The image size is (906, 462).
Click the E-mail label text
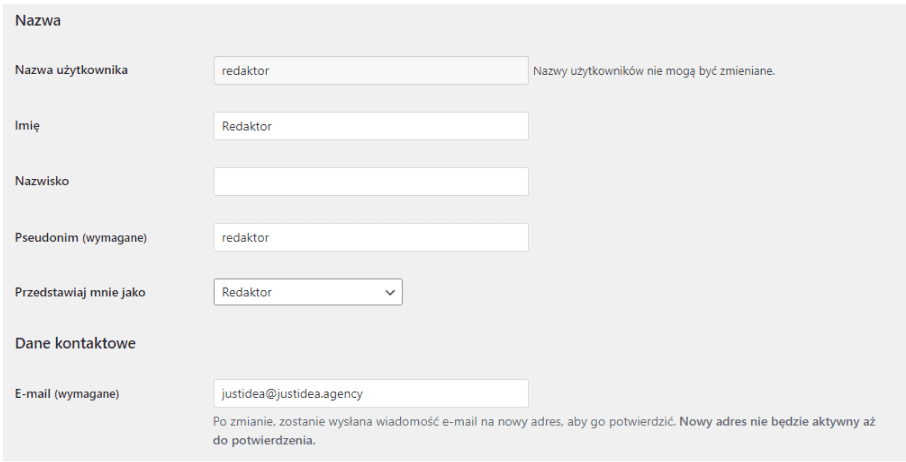34,394
